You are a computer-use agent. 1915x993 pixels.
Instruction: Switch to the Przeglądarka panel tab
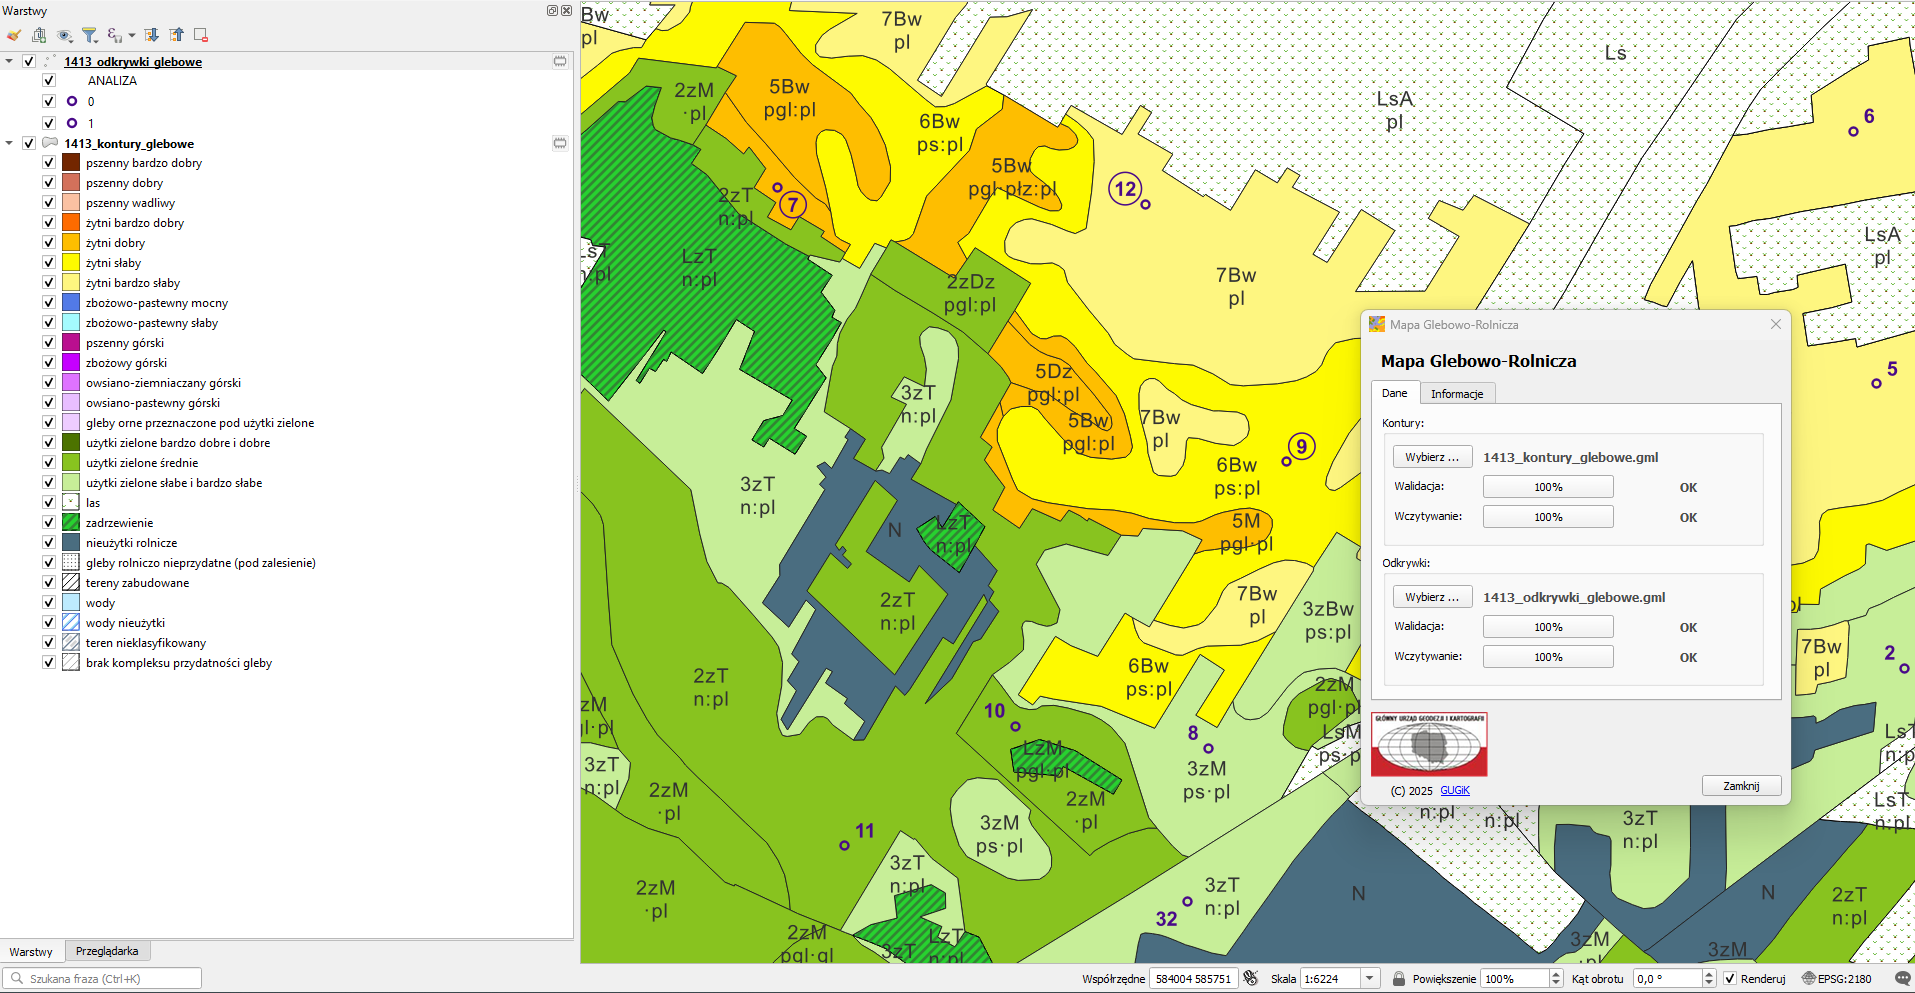[x=107, y=951]
